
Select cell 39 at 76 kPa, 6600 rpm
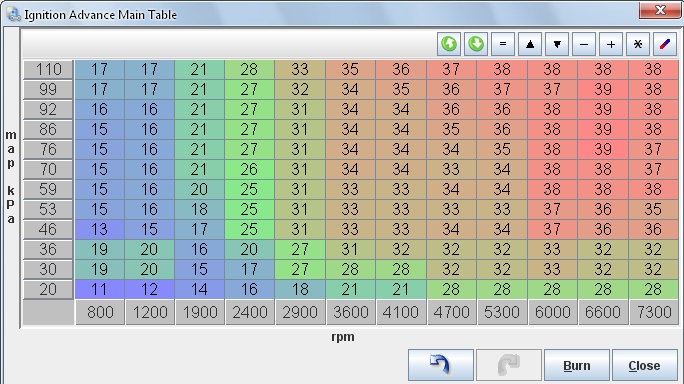click(x=603, y=150)
